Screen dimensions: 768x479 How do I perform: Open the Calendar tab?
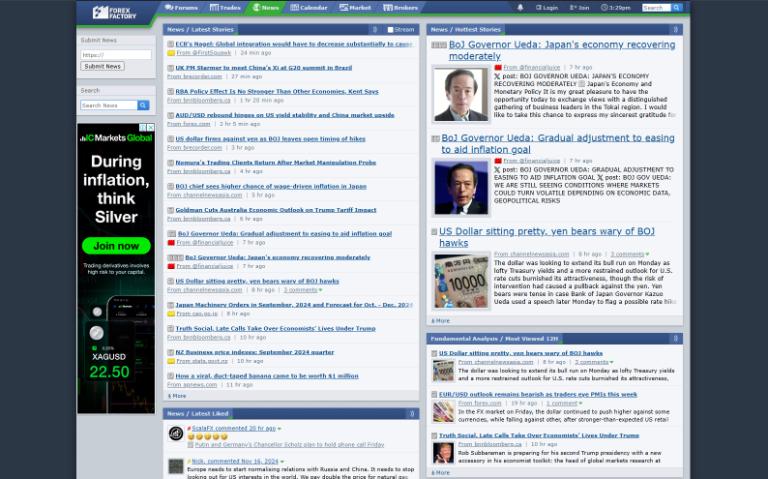pyautogui.click(x=309, y=7)
